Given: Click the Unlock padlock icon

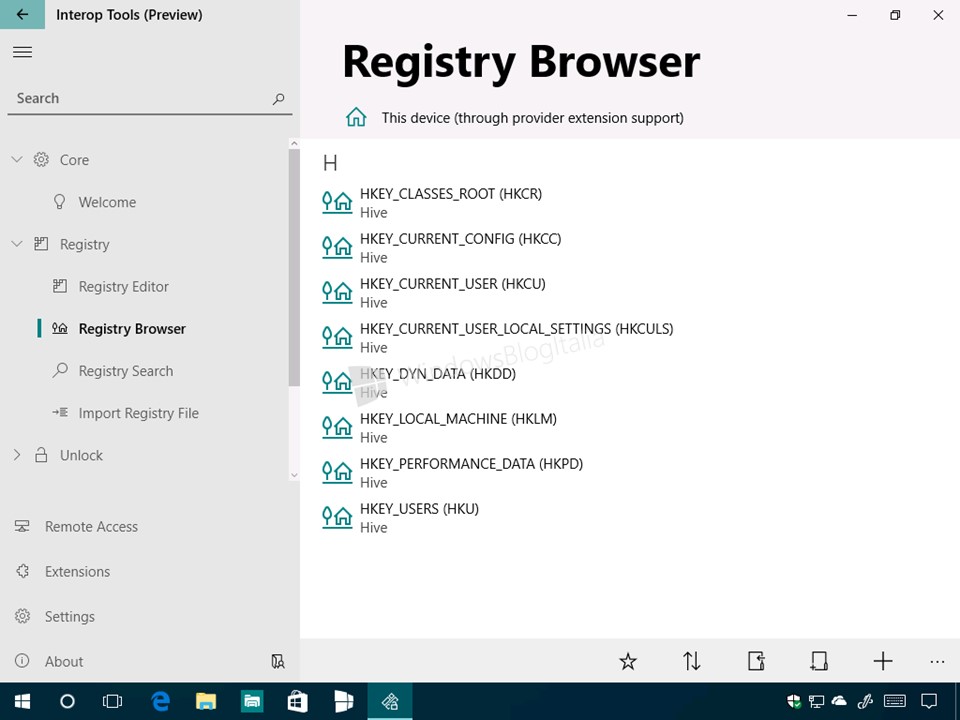Looking at the screenshot, I should [41, 455].
